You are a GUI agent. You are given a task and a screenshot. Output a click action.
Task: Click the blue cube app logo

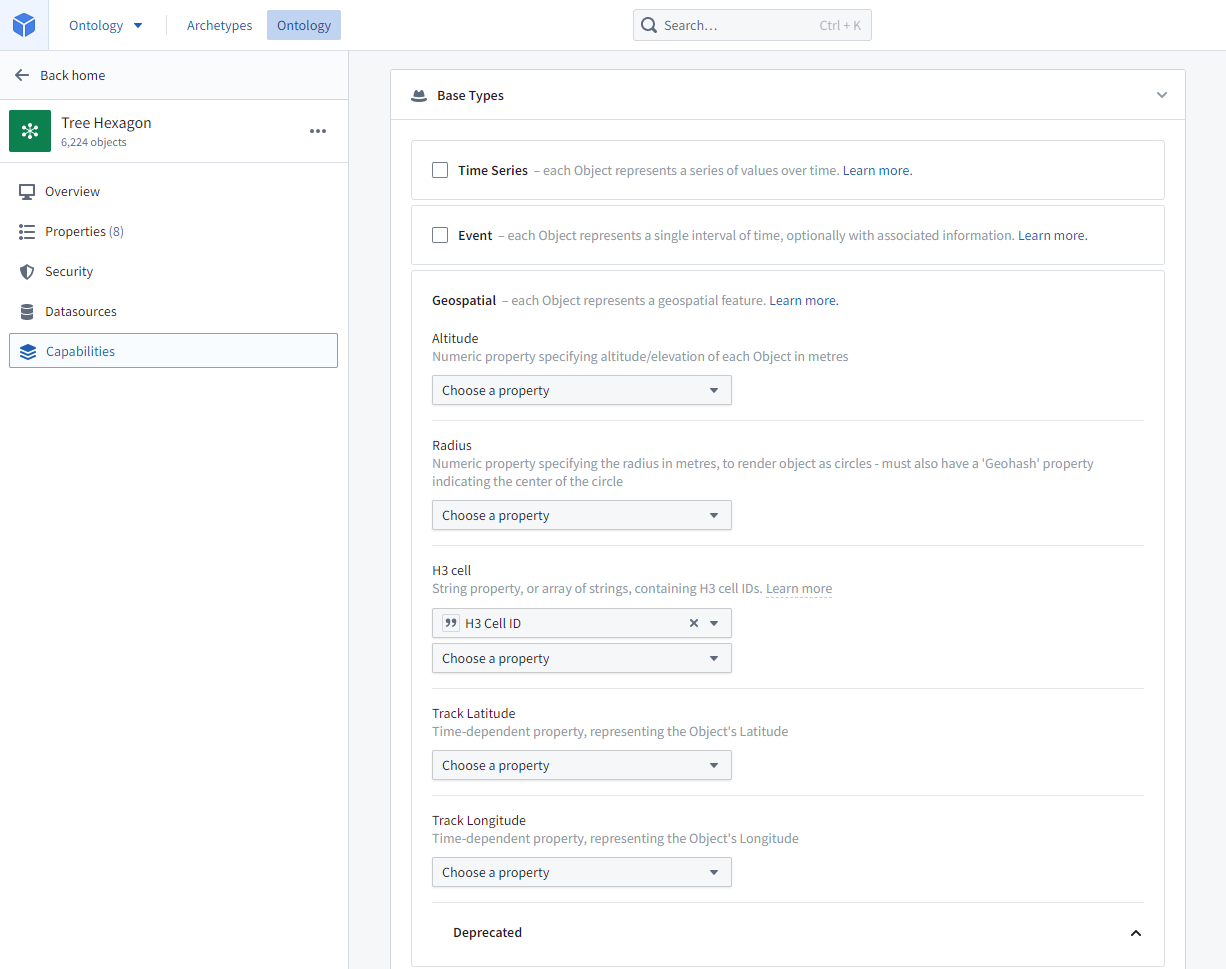(x=24, y=25)
